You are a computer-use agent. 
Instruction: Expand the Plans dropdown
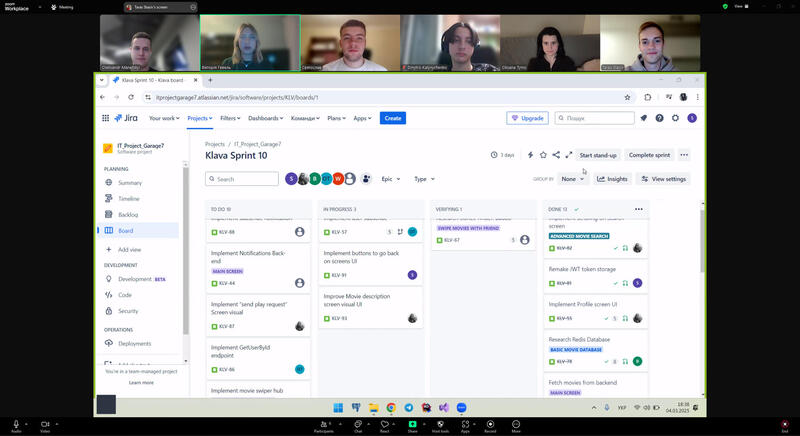[x=336, y=118]
